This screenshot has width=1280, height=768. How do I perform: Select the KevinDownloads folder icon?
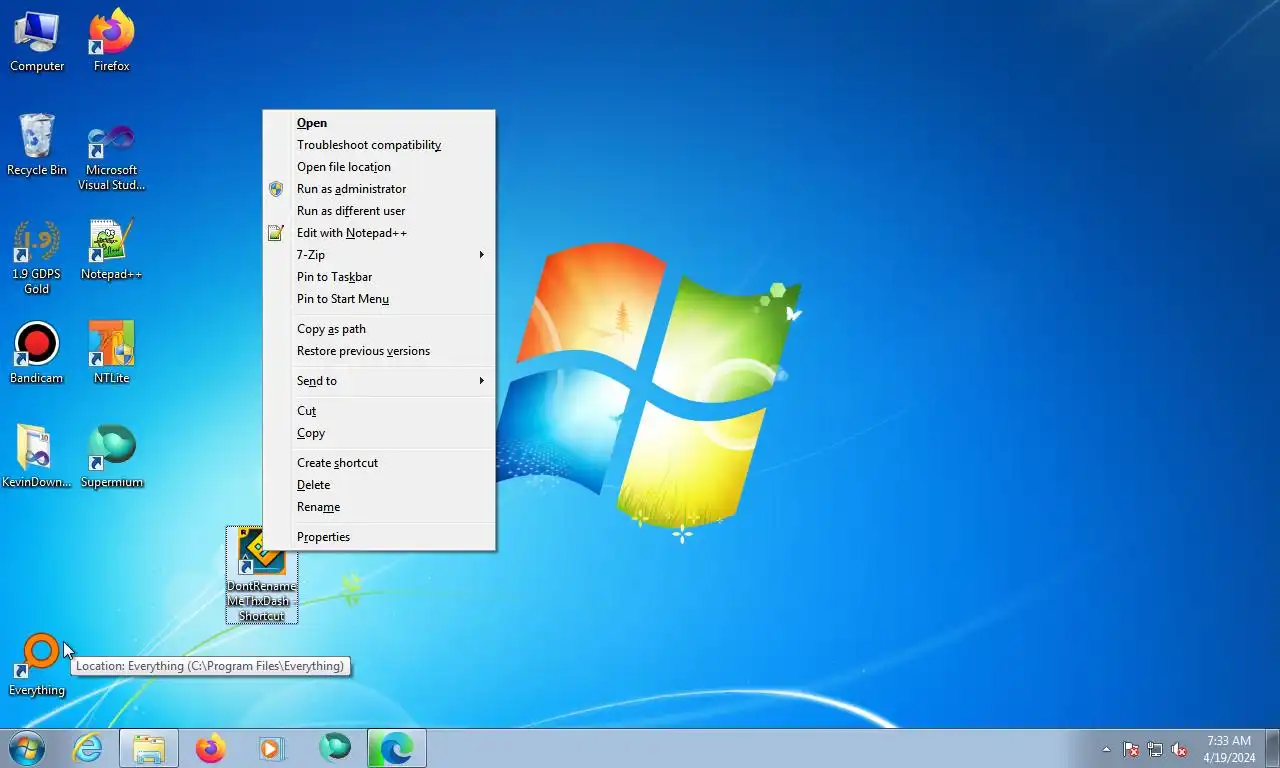37,457
